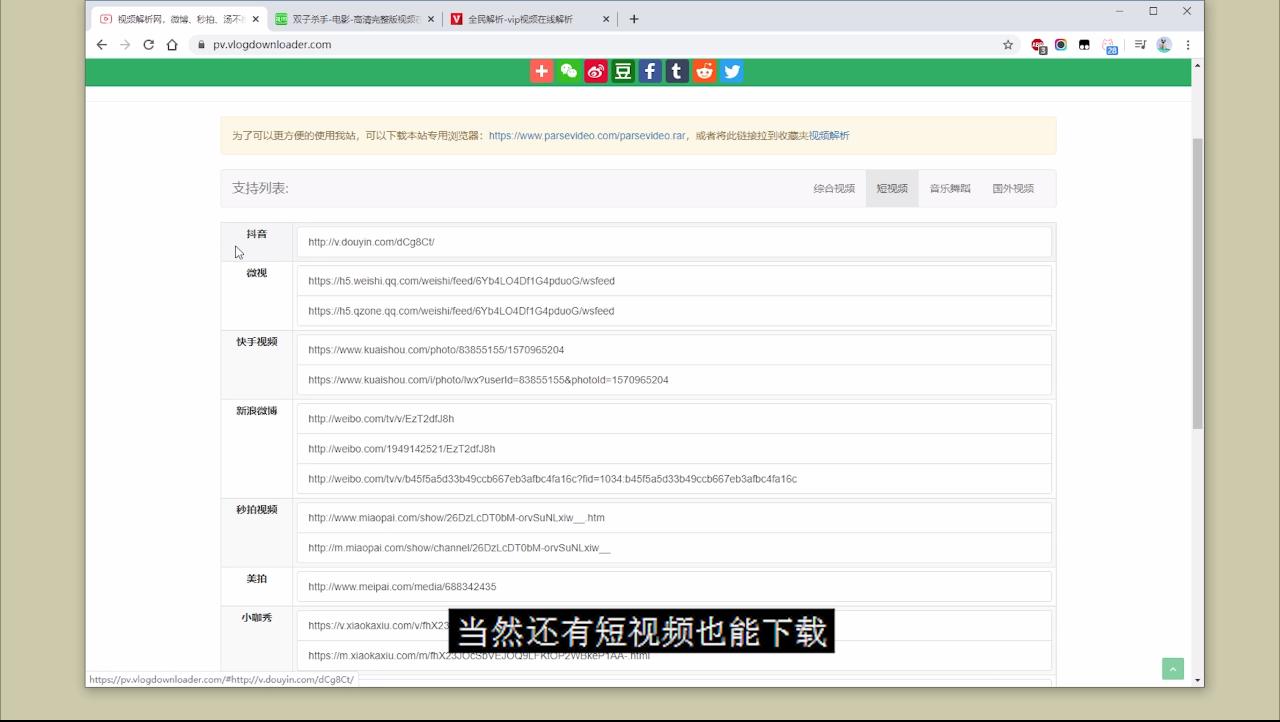Viewport: 1280px width, 722px height.
Task: Open the red plus share icon
Action: (541, 71)
